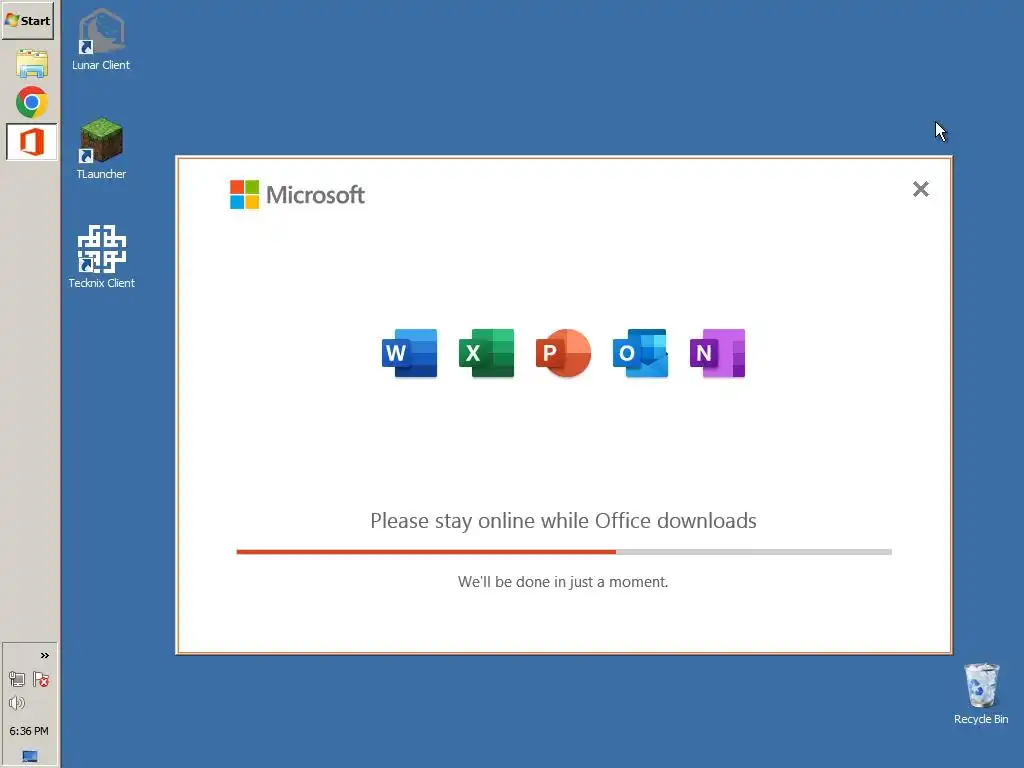1024x768 pixels.
Task: Open the Recycle Bin
Action: coord(981,694)
